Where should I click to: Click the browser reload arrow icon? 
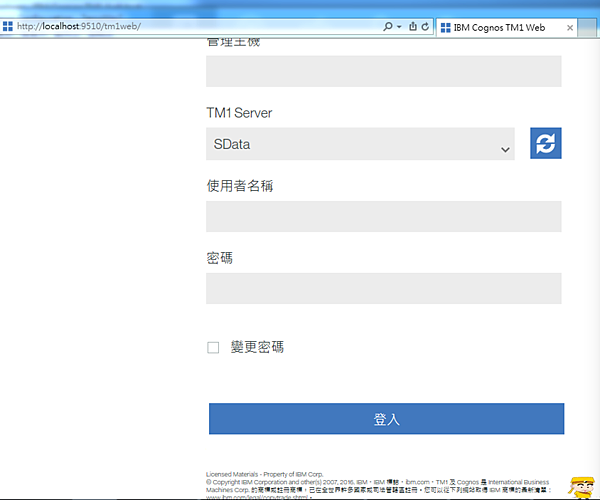tap(425, 26)
